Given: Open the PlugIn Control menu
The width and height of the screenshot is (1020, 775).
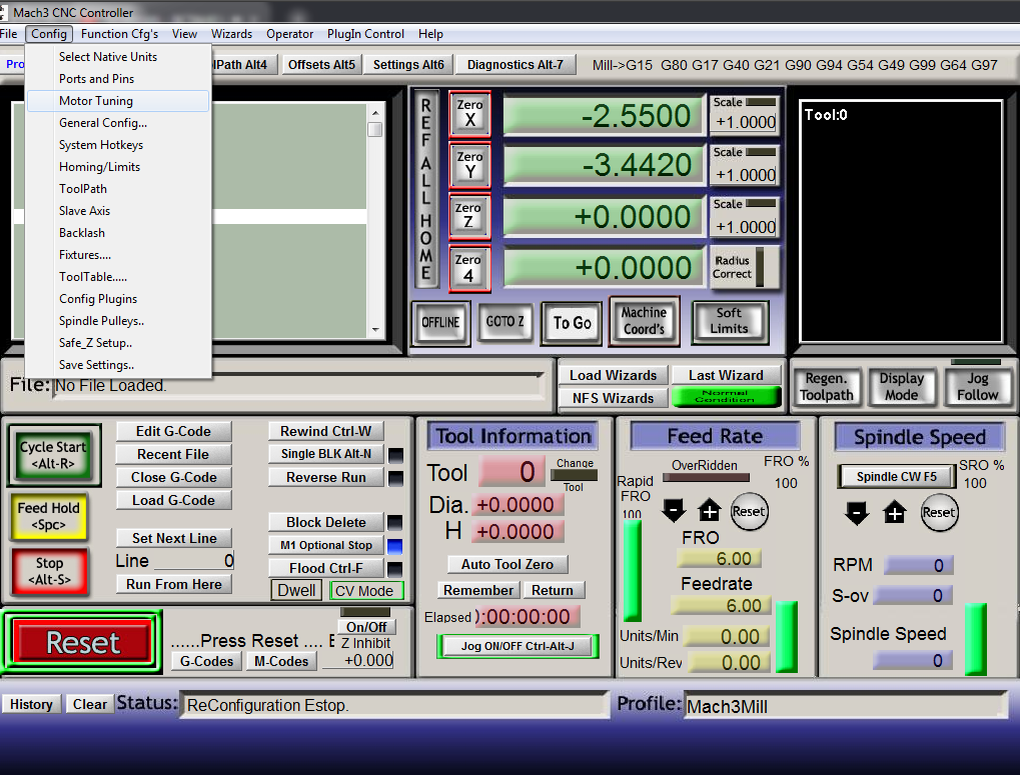Looking at the screenshot, I should tap(365, 34).
